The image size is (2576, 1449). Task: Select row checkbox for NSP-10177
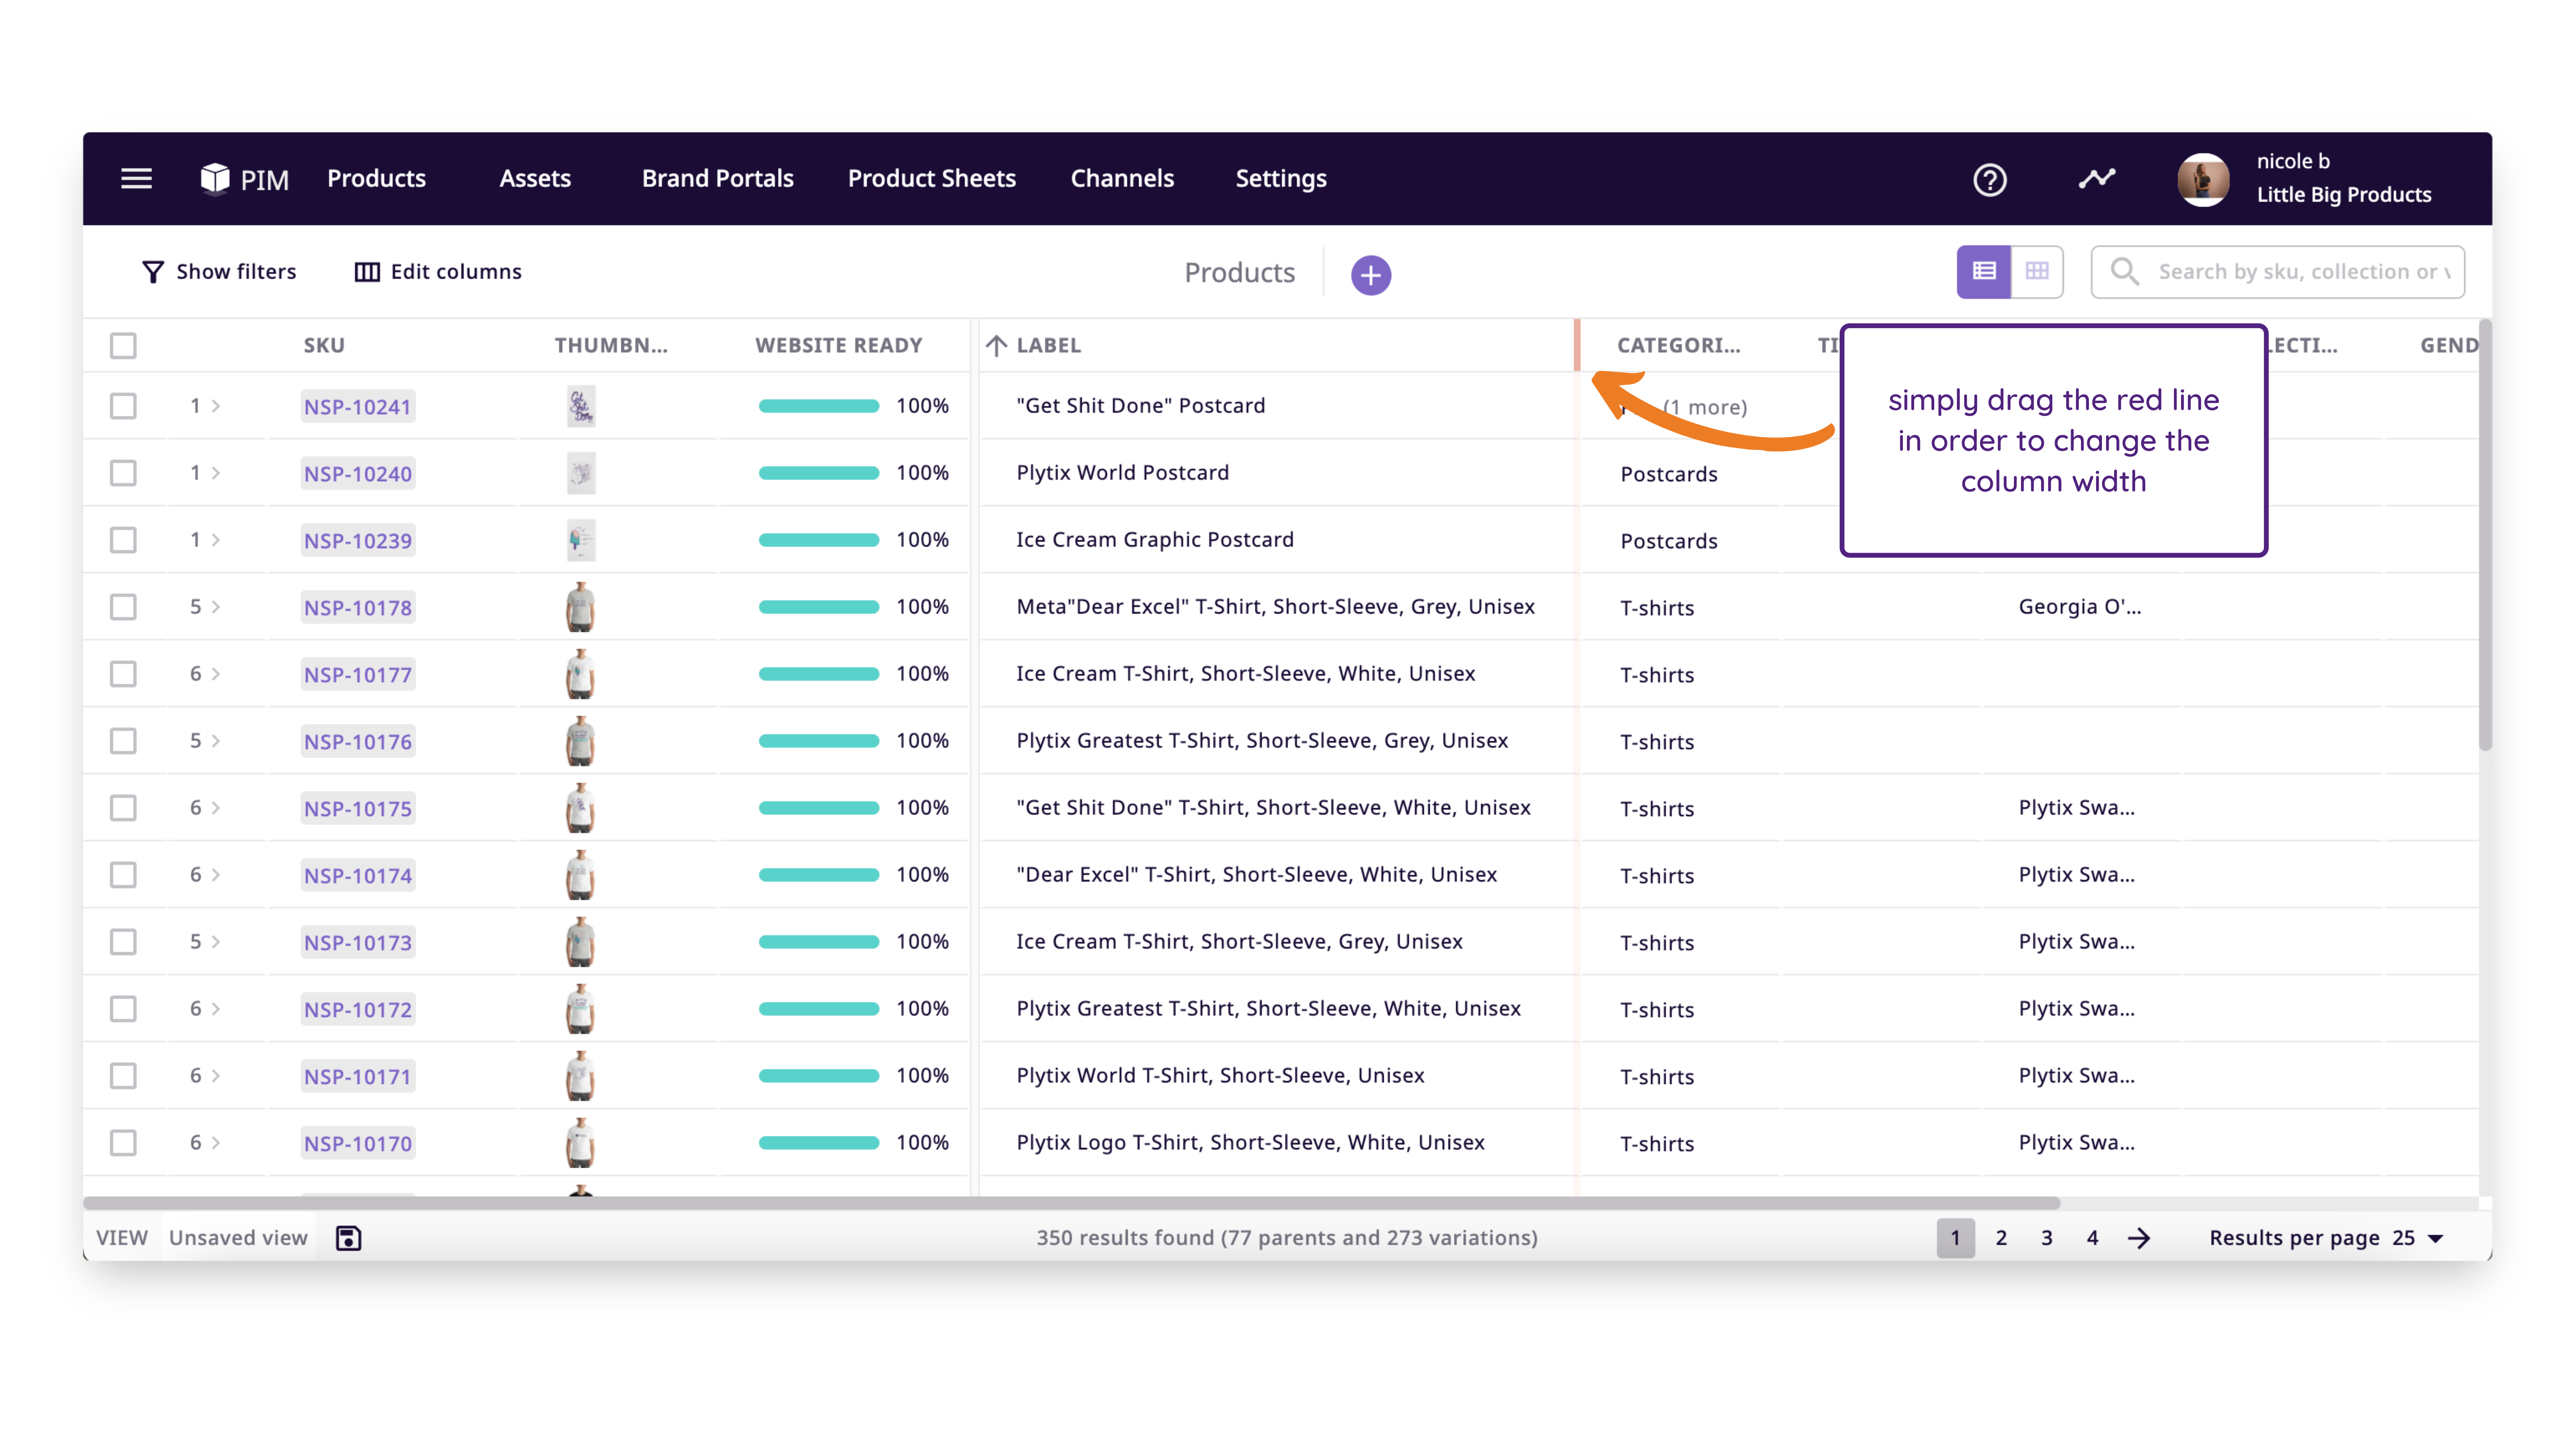click(123, 674)
